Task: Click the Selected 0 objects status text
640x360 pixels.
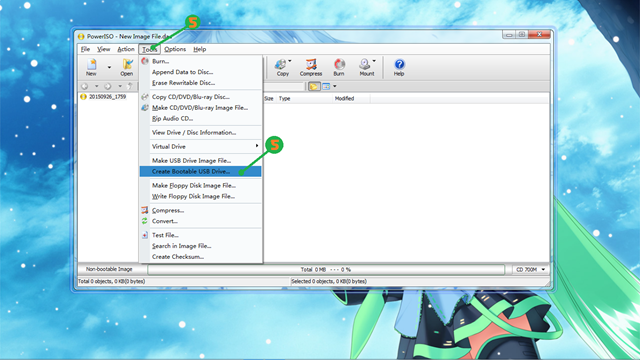Action: pos(329,281)
